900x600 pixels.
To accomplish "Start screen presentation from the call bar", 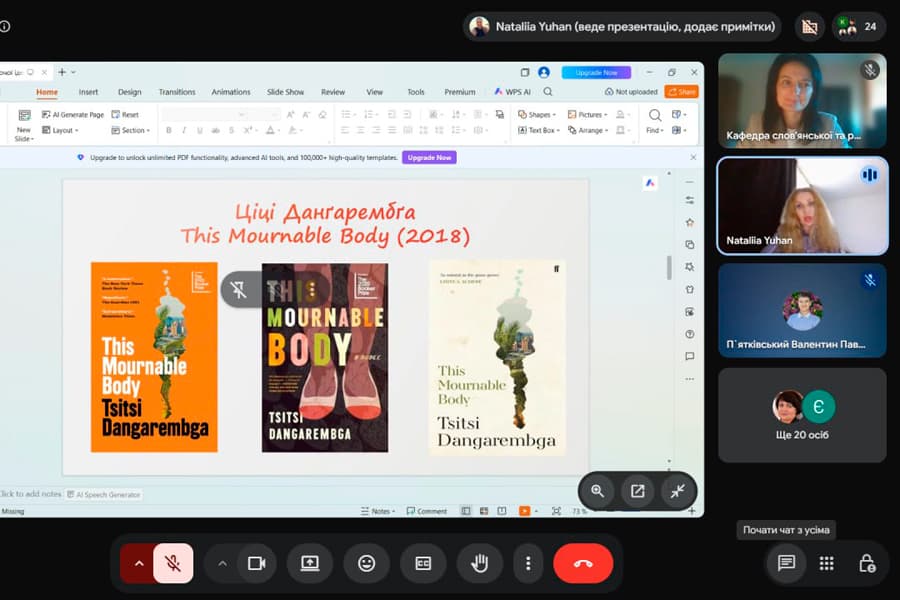I will 310,563.
